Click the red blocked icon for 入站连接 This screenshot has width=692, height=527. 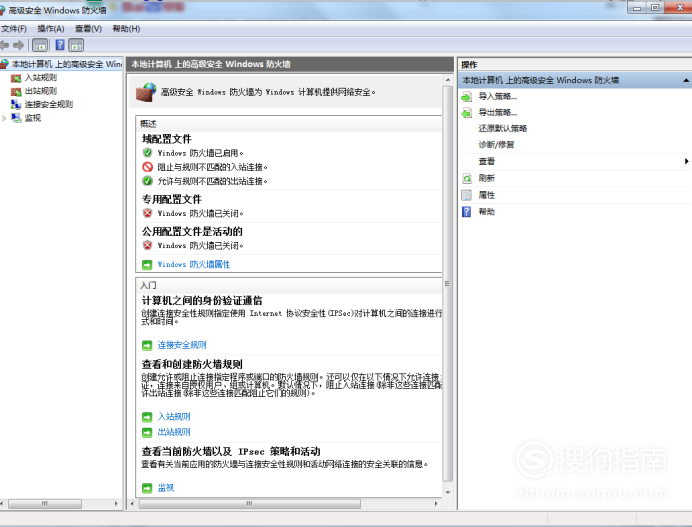pyautogui.click(x=147, y=167)
